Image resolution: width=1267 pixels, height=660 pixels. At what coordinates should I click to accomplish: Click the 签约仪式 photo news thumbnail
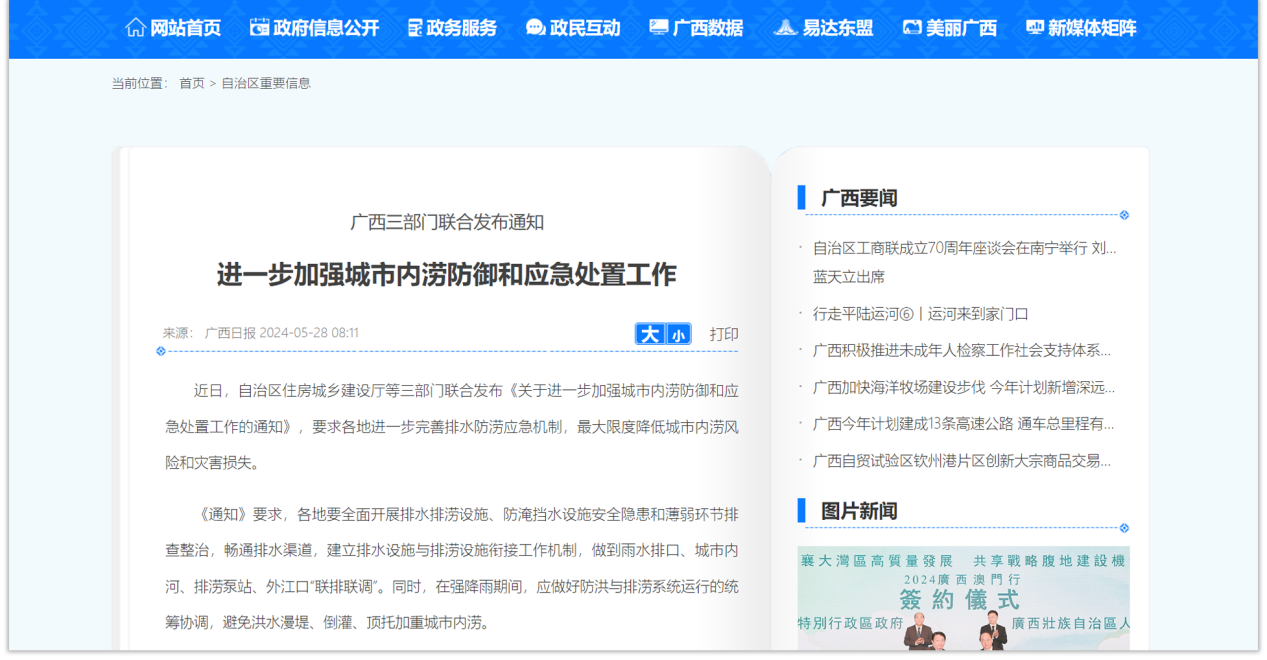coord(963,598)
